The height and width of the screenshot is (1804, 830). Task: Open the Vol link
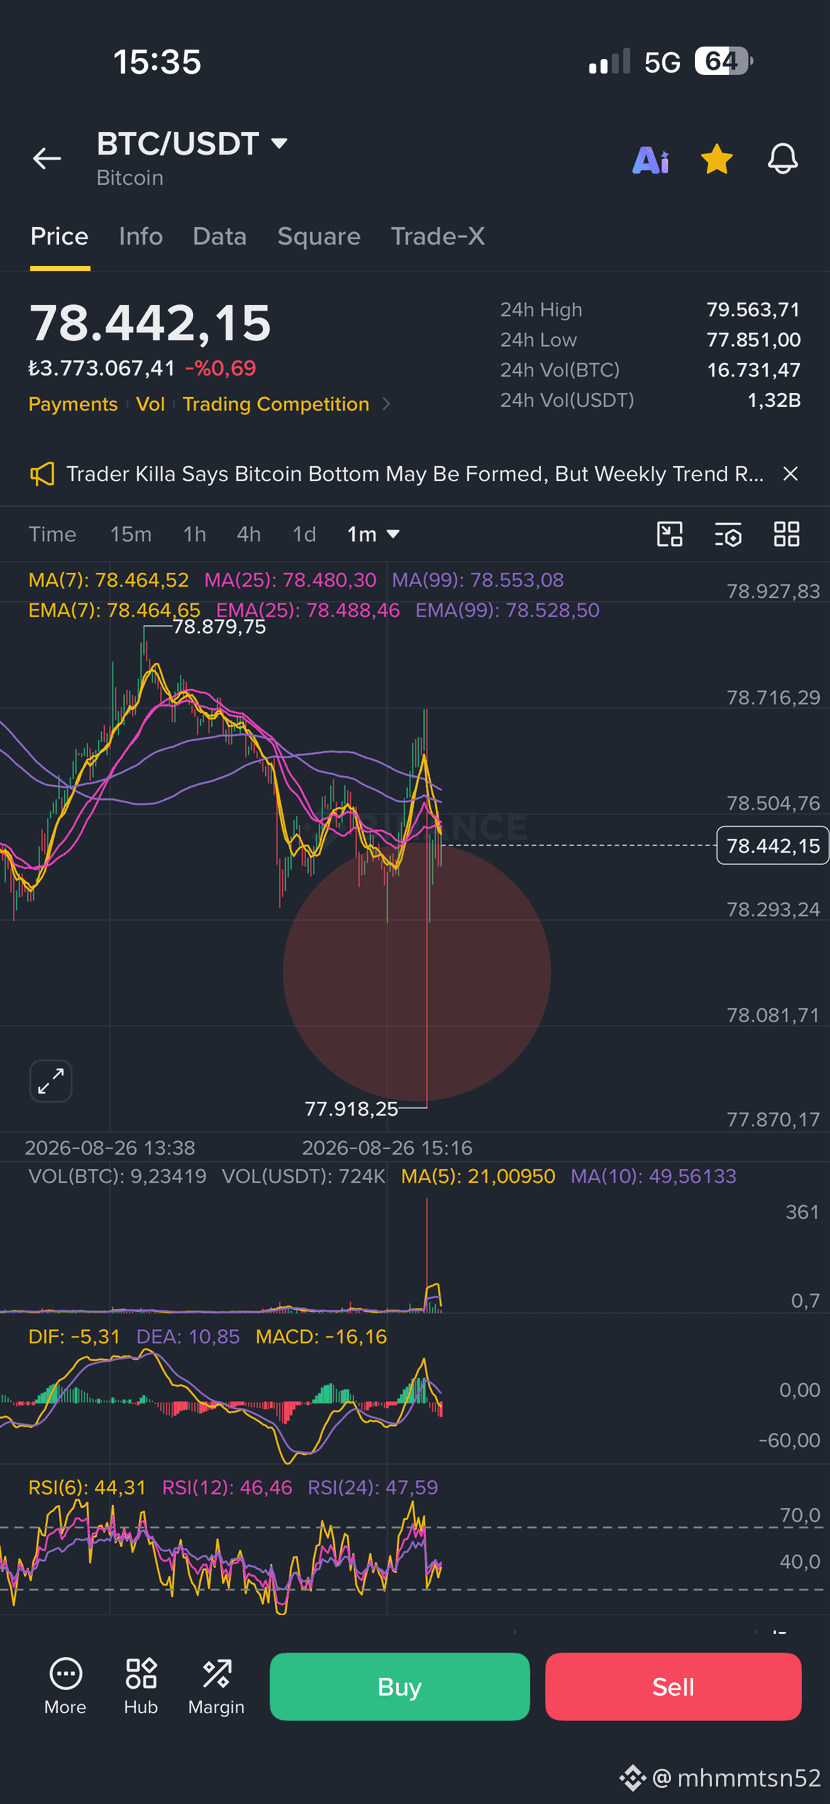coord(150,404)
